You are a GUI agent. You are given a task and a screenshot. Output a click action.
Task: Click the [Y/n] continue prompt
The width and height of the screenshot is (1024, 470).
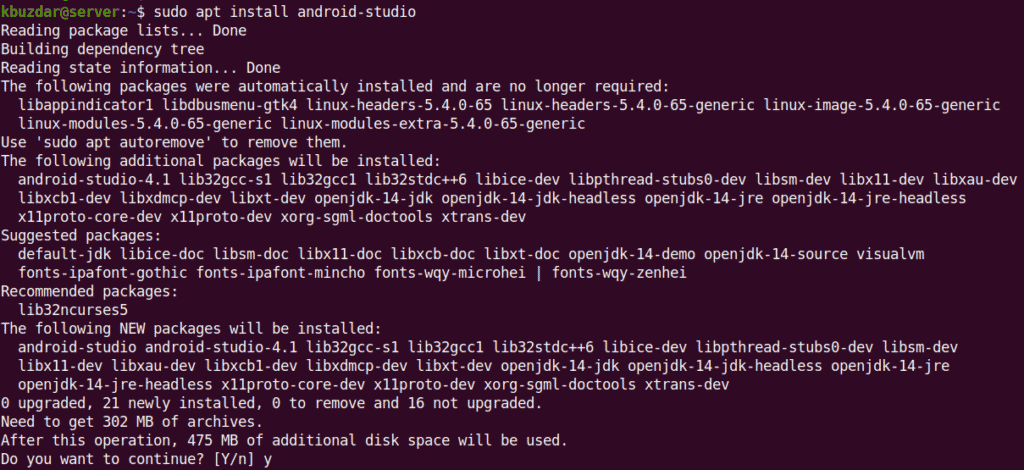click(235, 460)
